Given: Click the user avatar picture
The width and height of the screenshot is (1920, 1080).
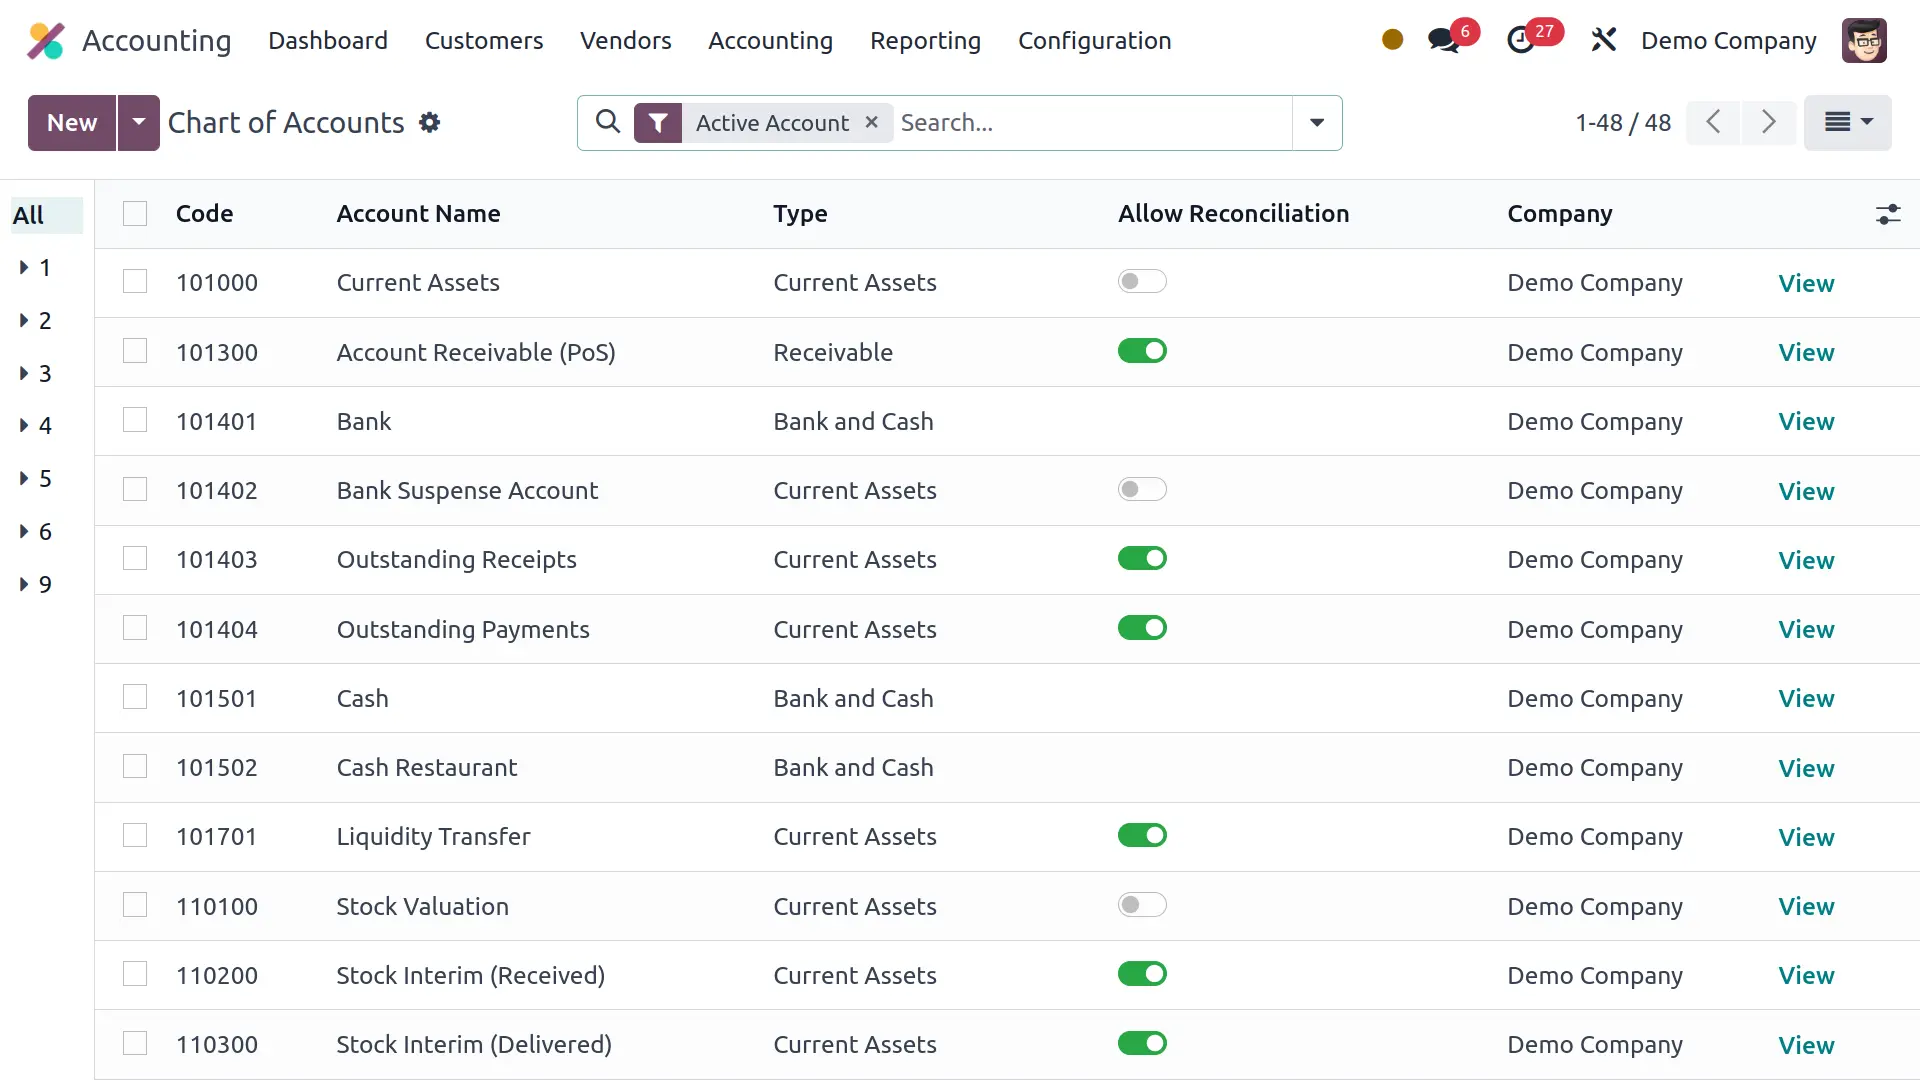Looking at the screenshot, I should coord(1864,41).
